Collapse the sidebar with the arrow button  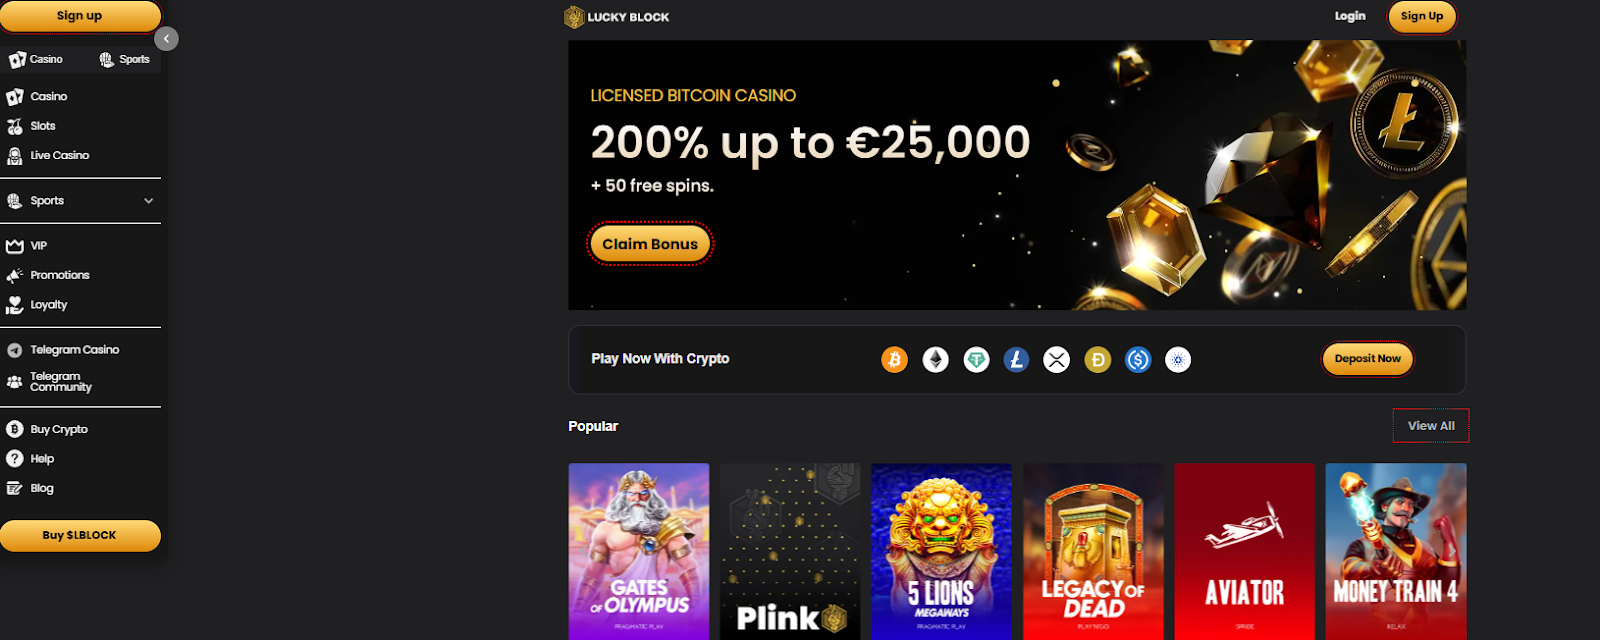167,39
